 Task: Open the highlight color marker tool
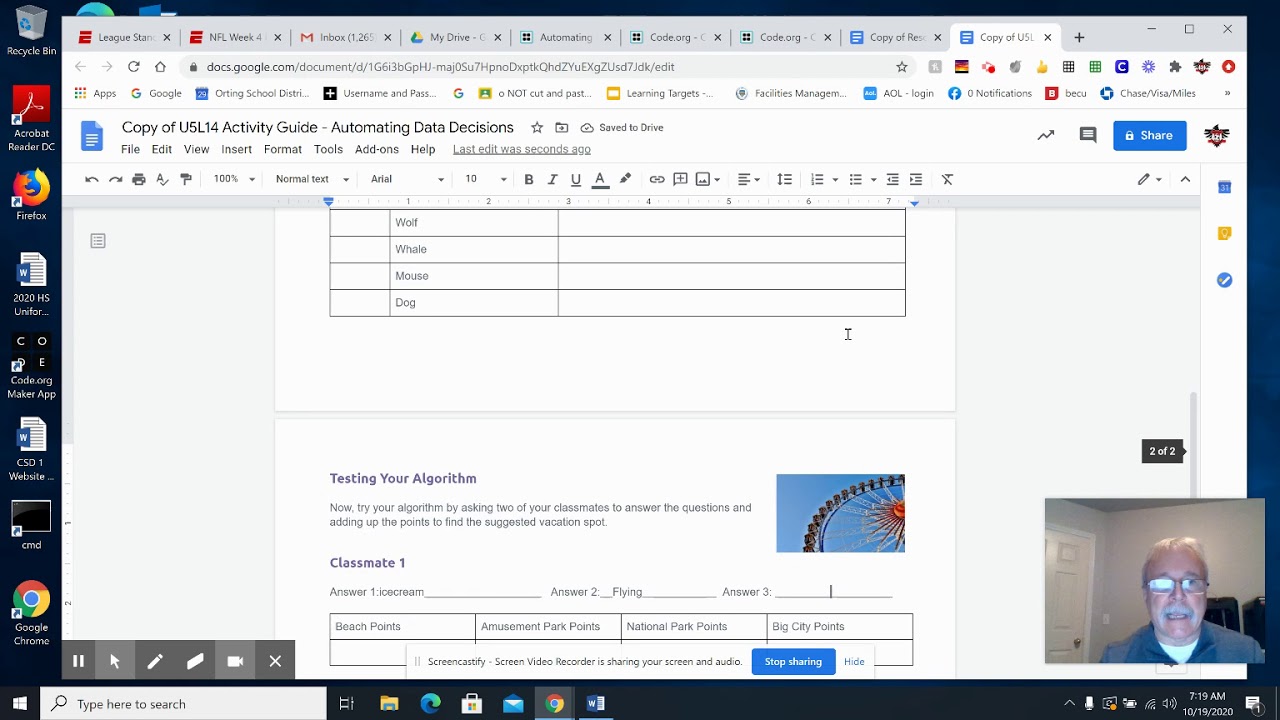pos(625,179)
